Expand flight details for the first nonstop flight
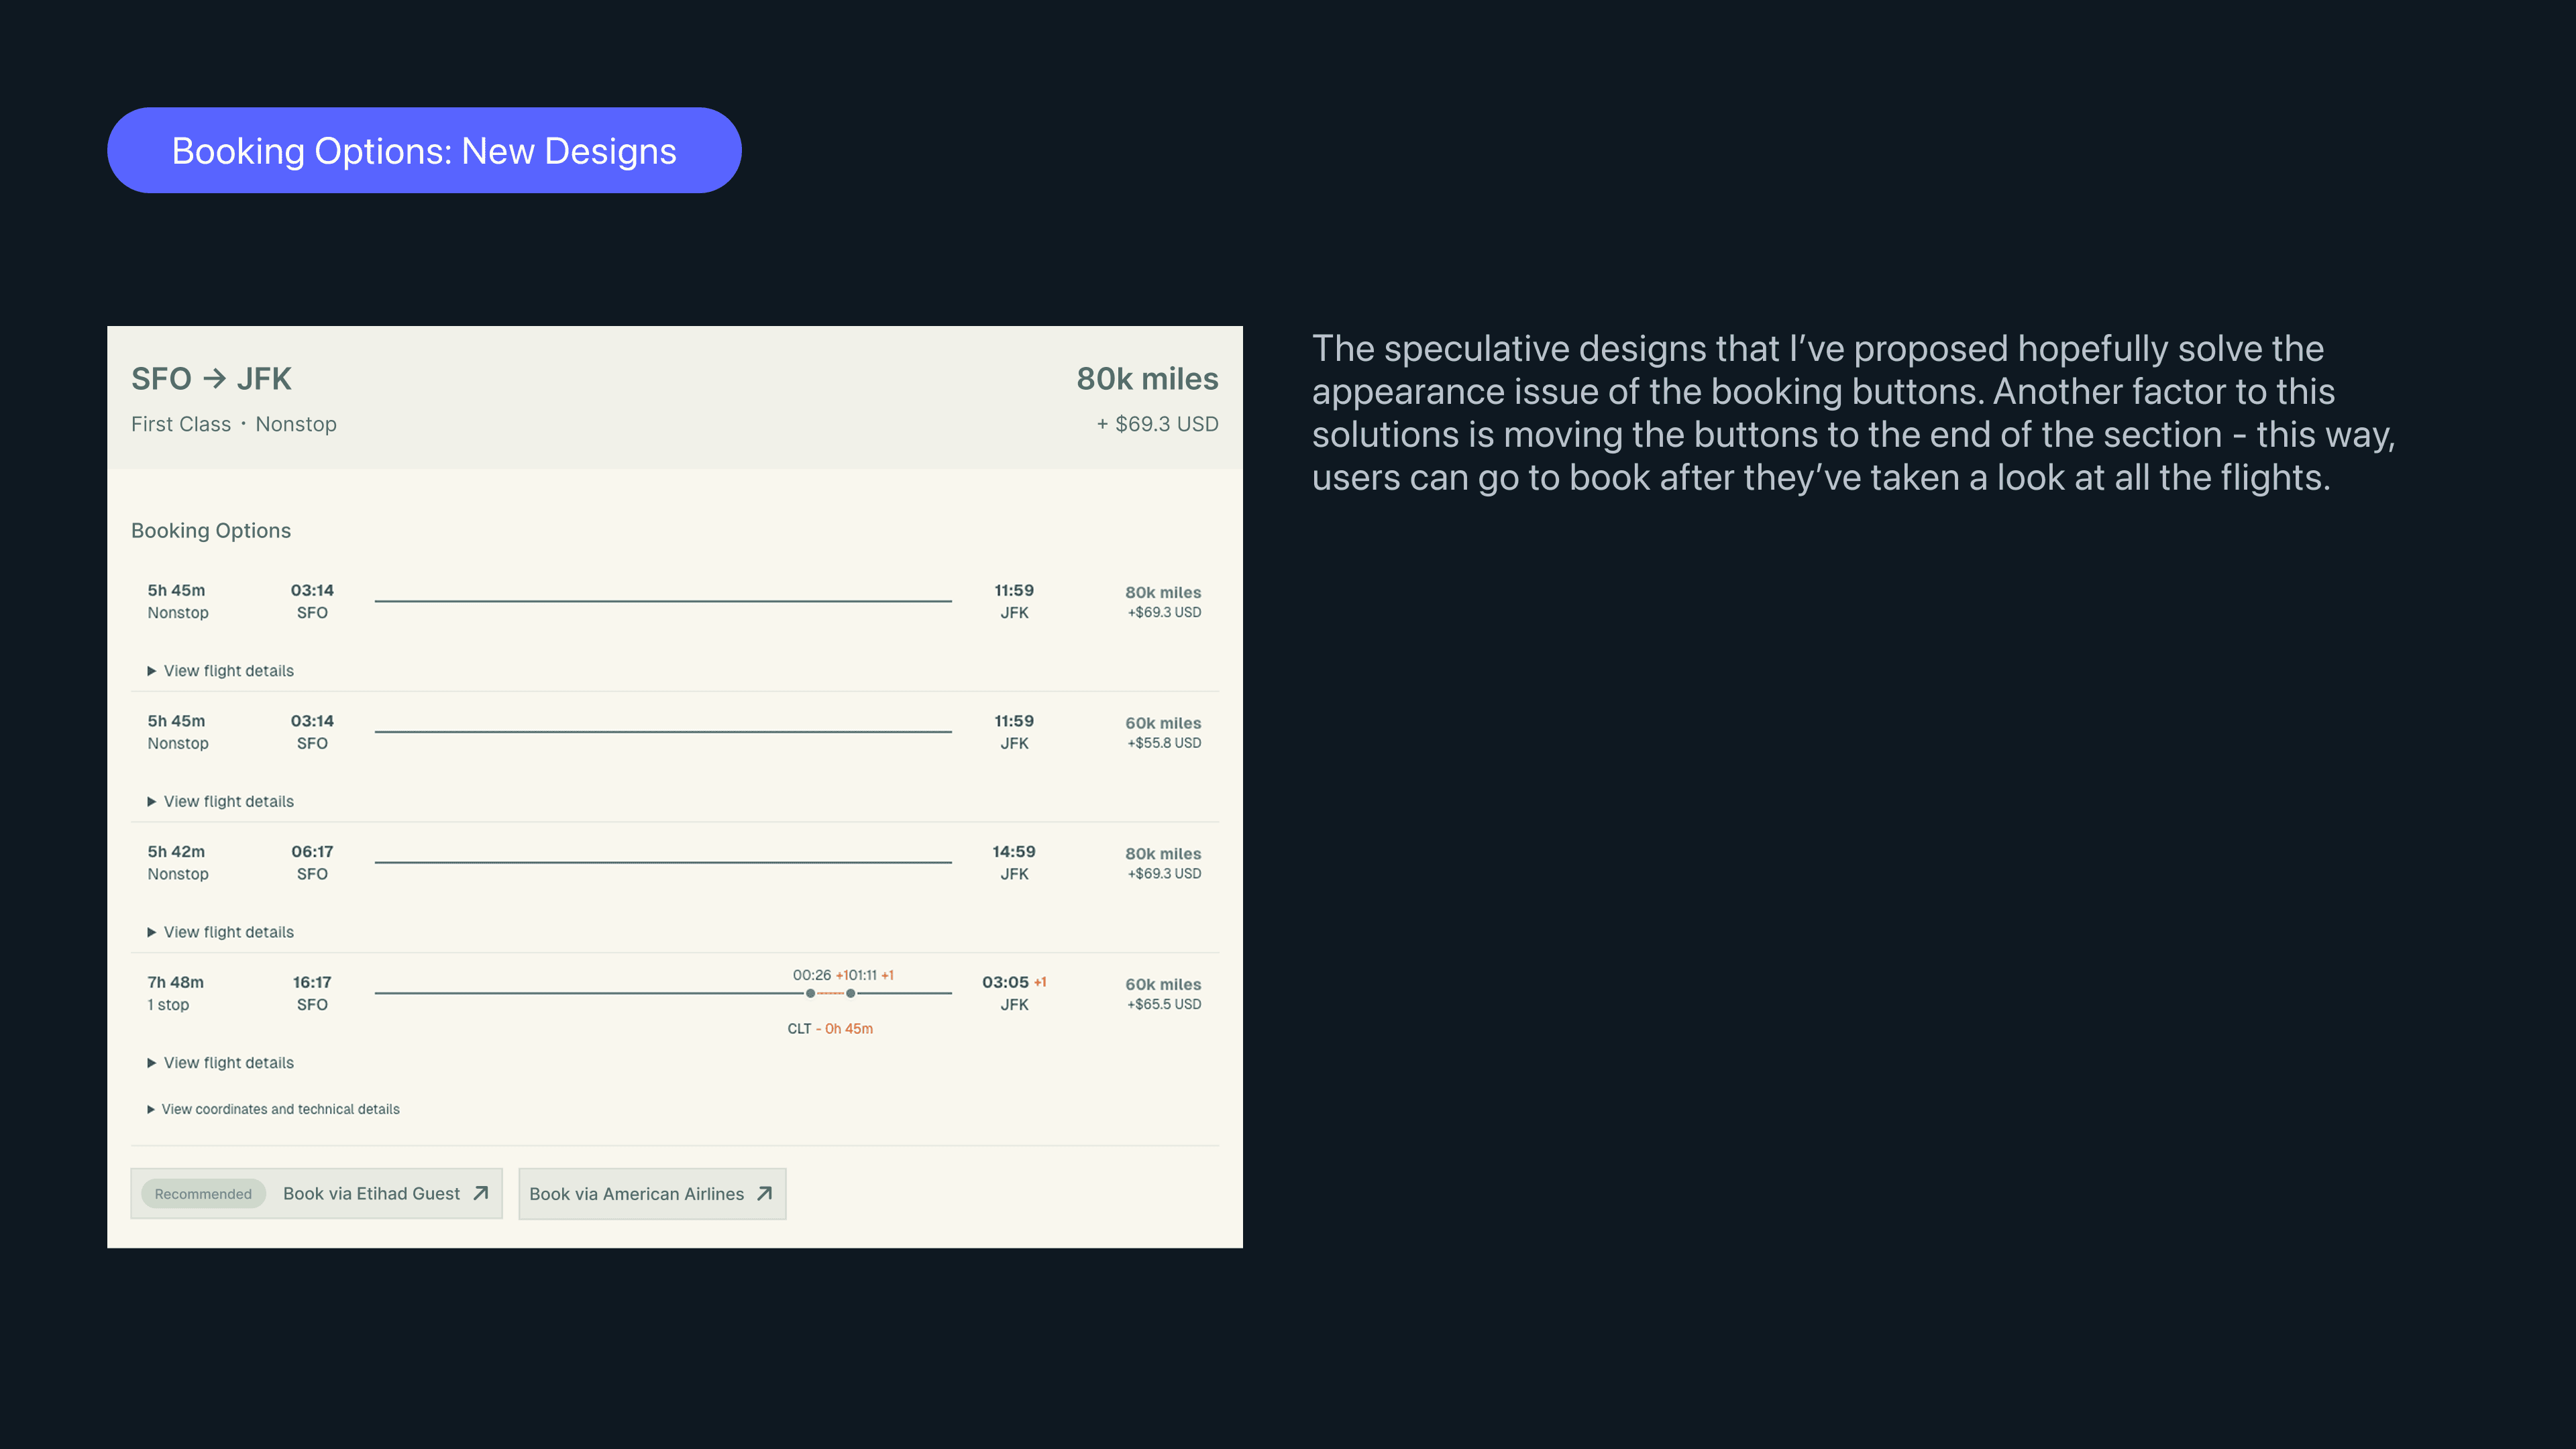Image resolution: width=2576 pixels, height=1449 pixels. click(x=228, y=670)
